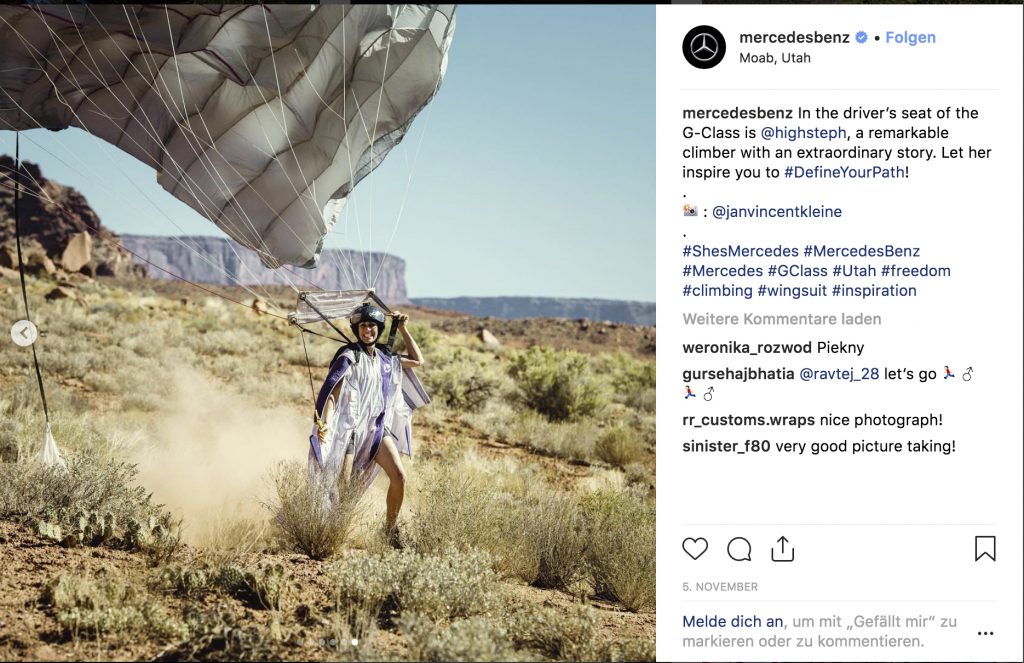Open the three-dot more options menu
The height and width of the screenshot is (663, 1024).
985,633
